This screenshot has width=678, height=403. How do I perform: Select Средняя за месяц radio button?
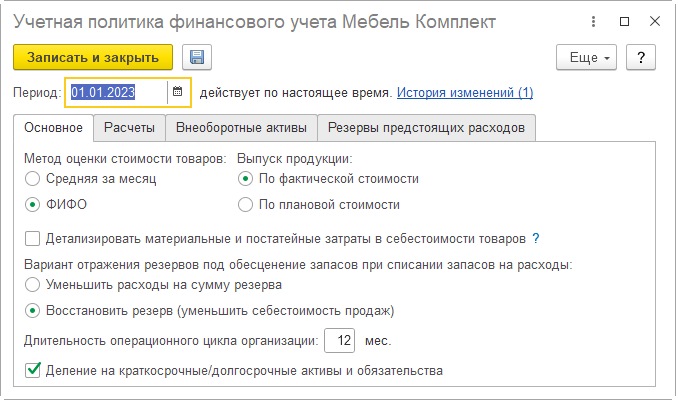(34, 179)
